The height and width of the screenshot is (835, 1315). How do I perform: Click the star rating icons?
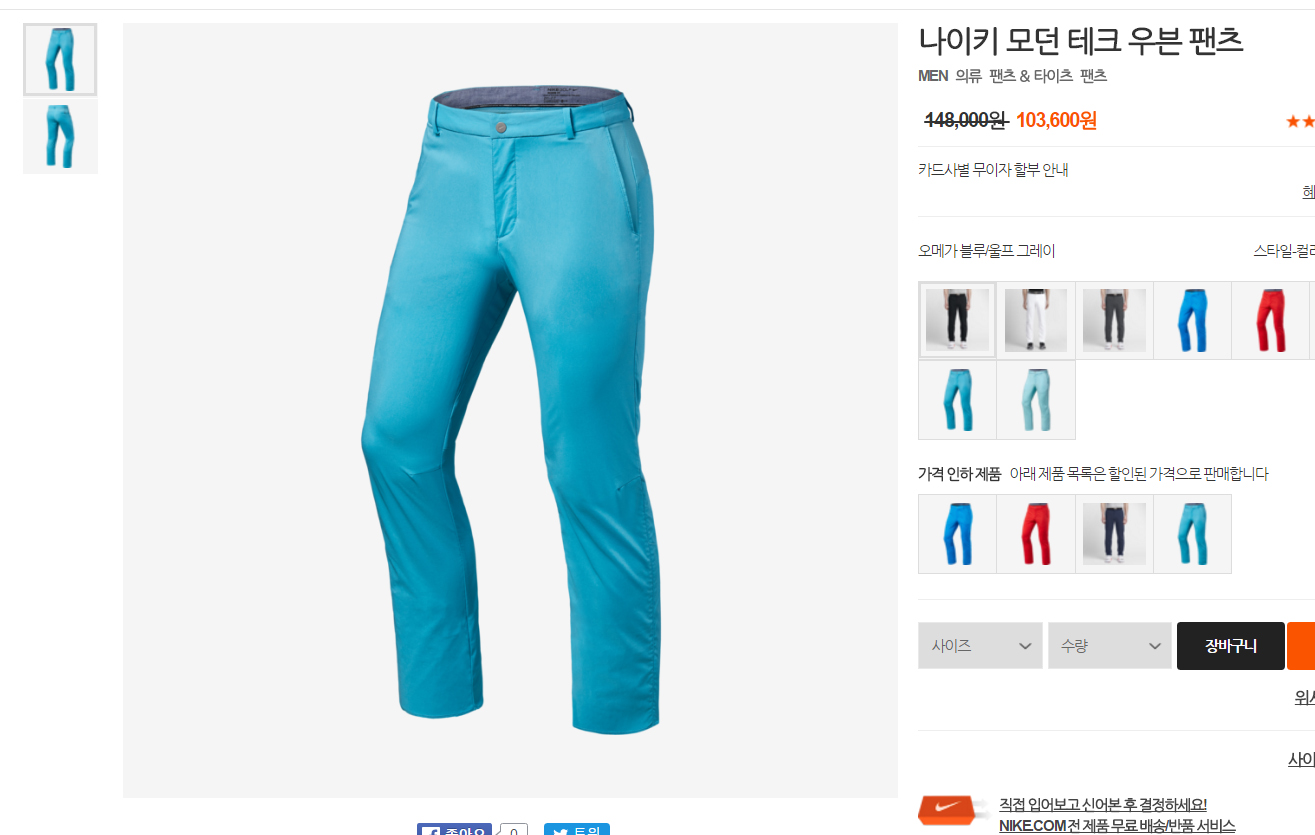pos(1300,121)
